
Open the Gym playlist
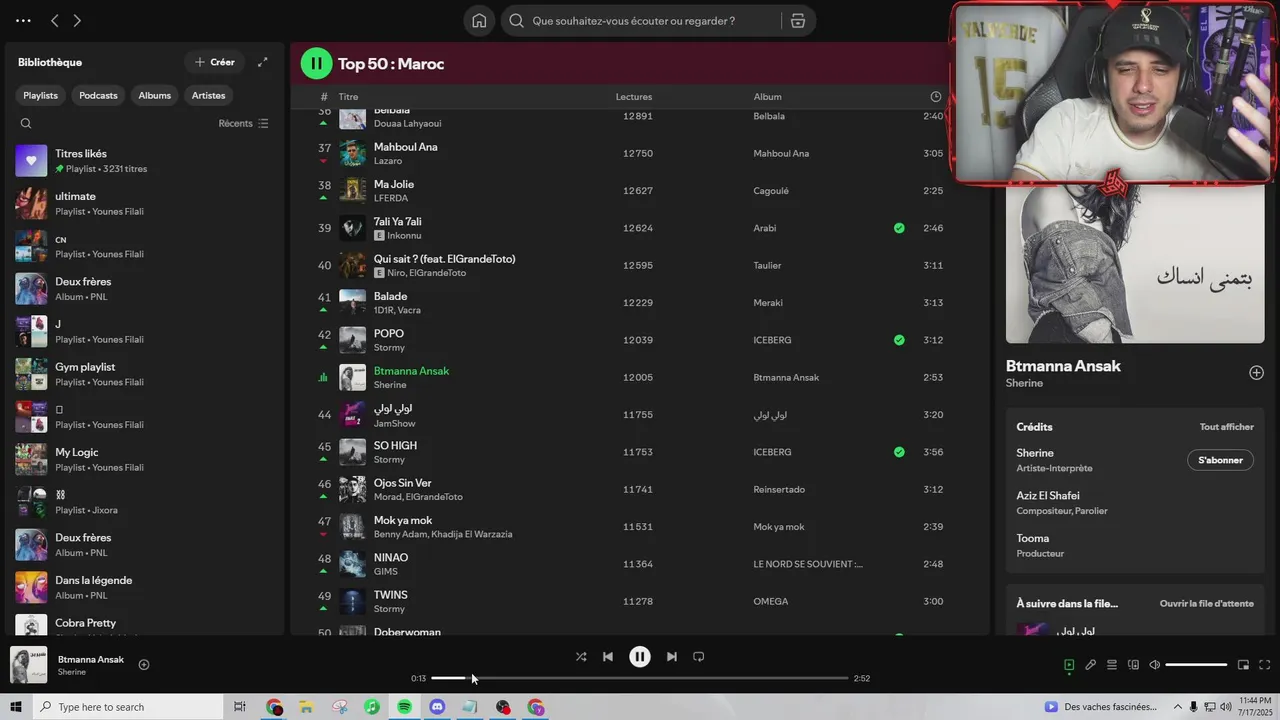pos(145,374)
